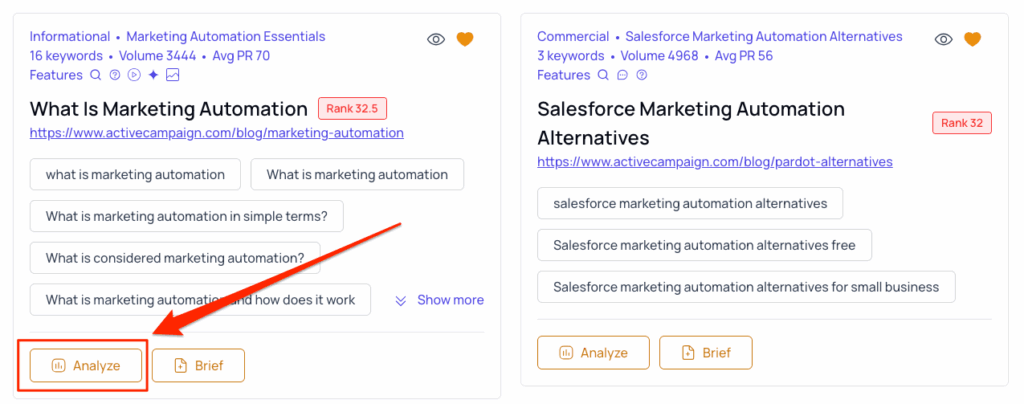Click the magnifier feature icon in Marketing Automation card

[x=96, y=75]
